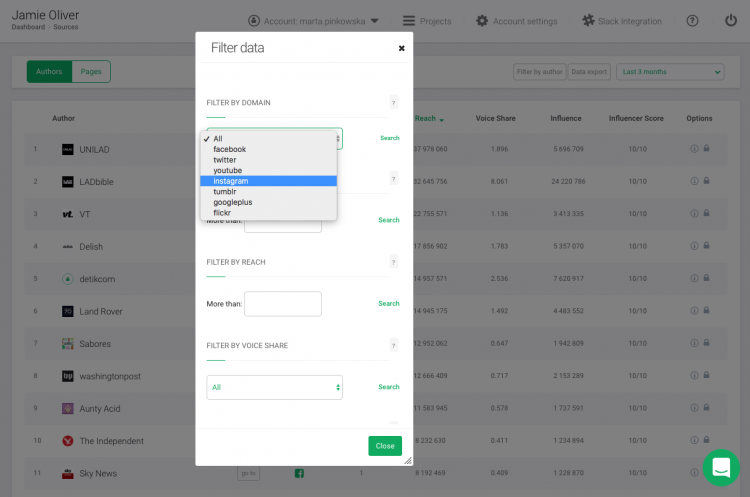Click the go to button in Sky News row

(248, 473)
